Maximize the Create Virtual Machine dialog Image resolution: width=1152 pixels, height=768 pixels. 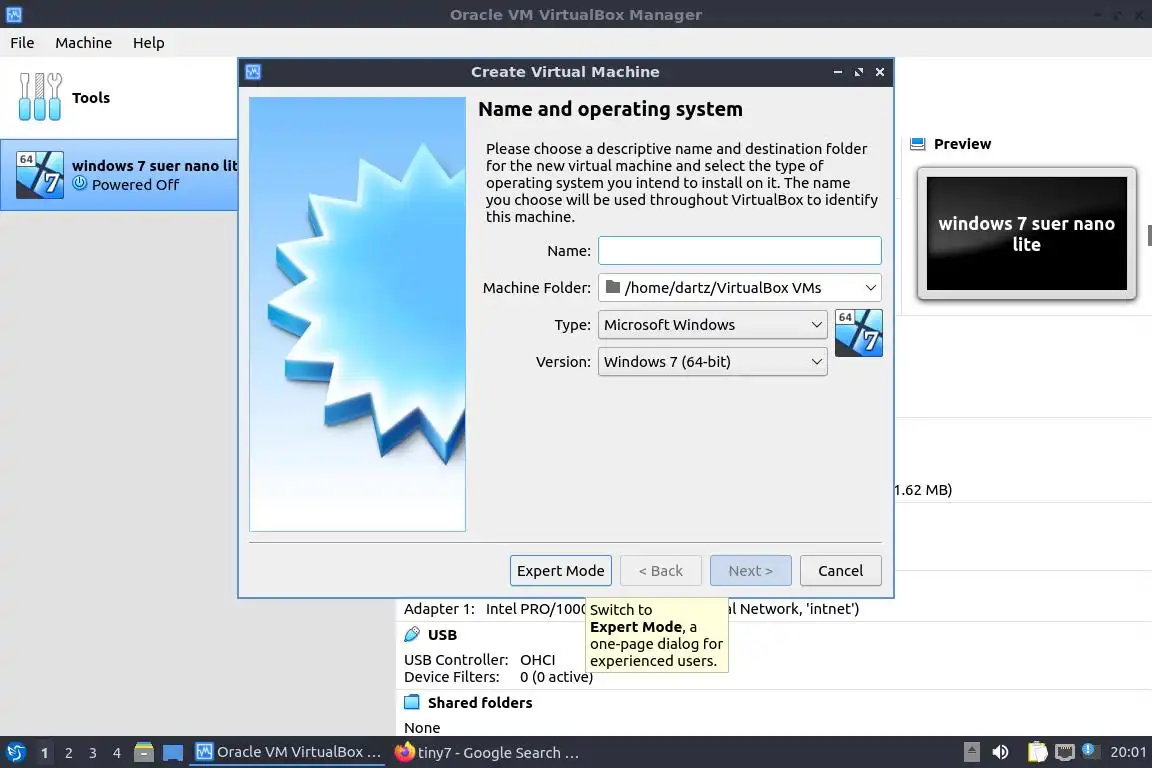point(859,72)
